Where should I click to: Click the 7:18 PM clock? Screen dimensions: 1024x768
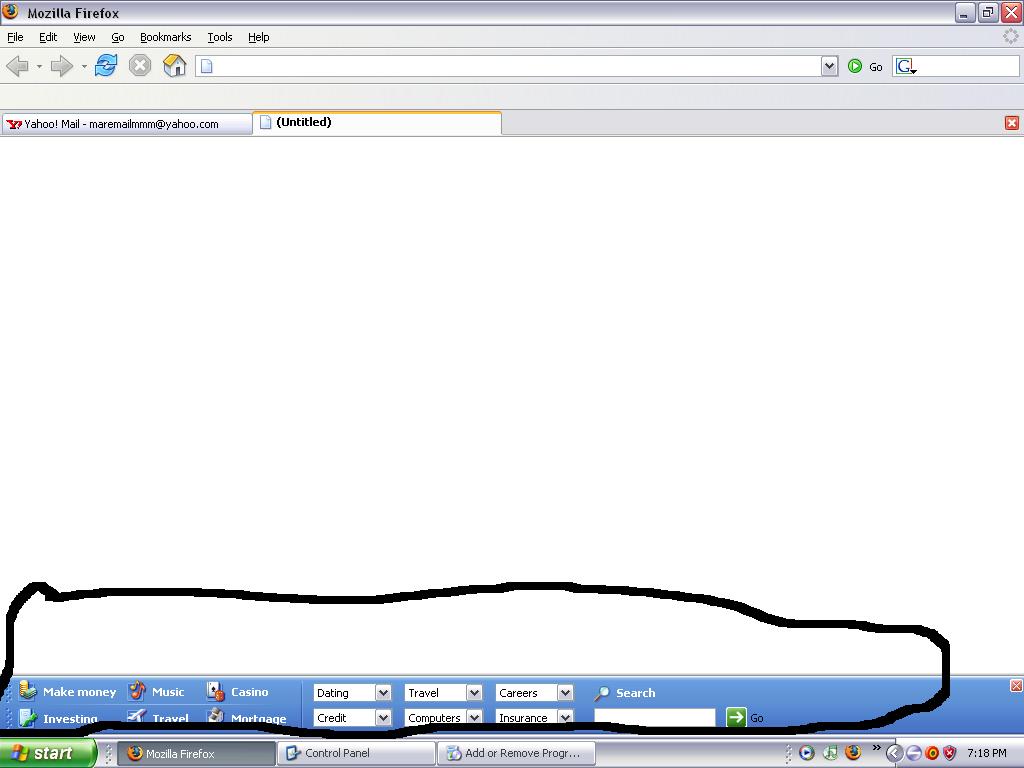pyautogui.click(x=987, y=754)
